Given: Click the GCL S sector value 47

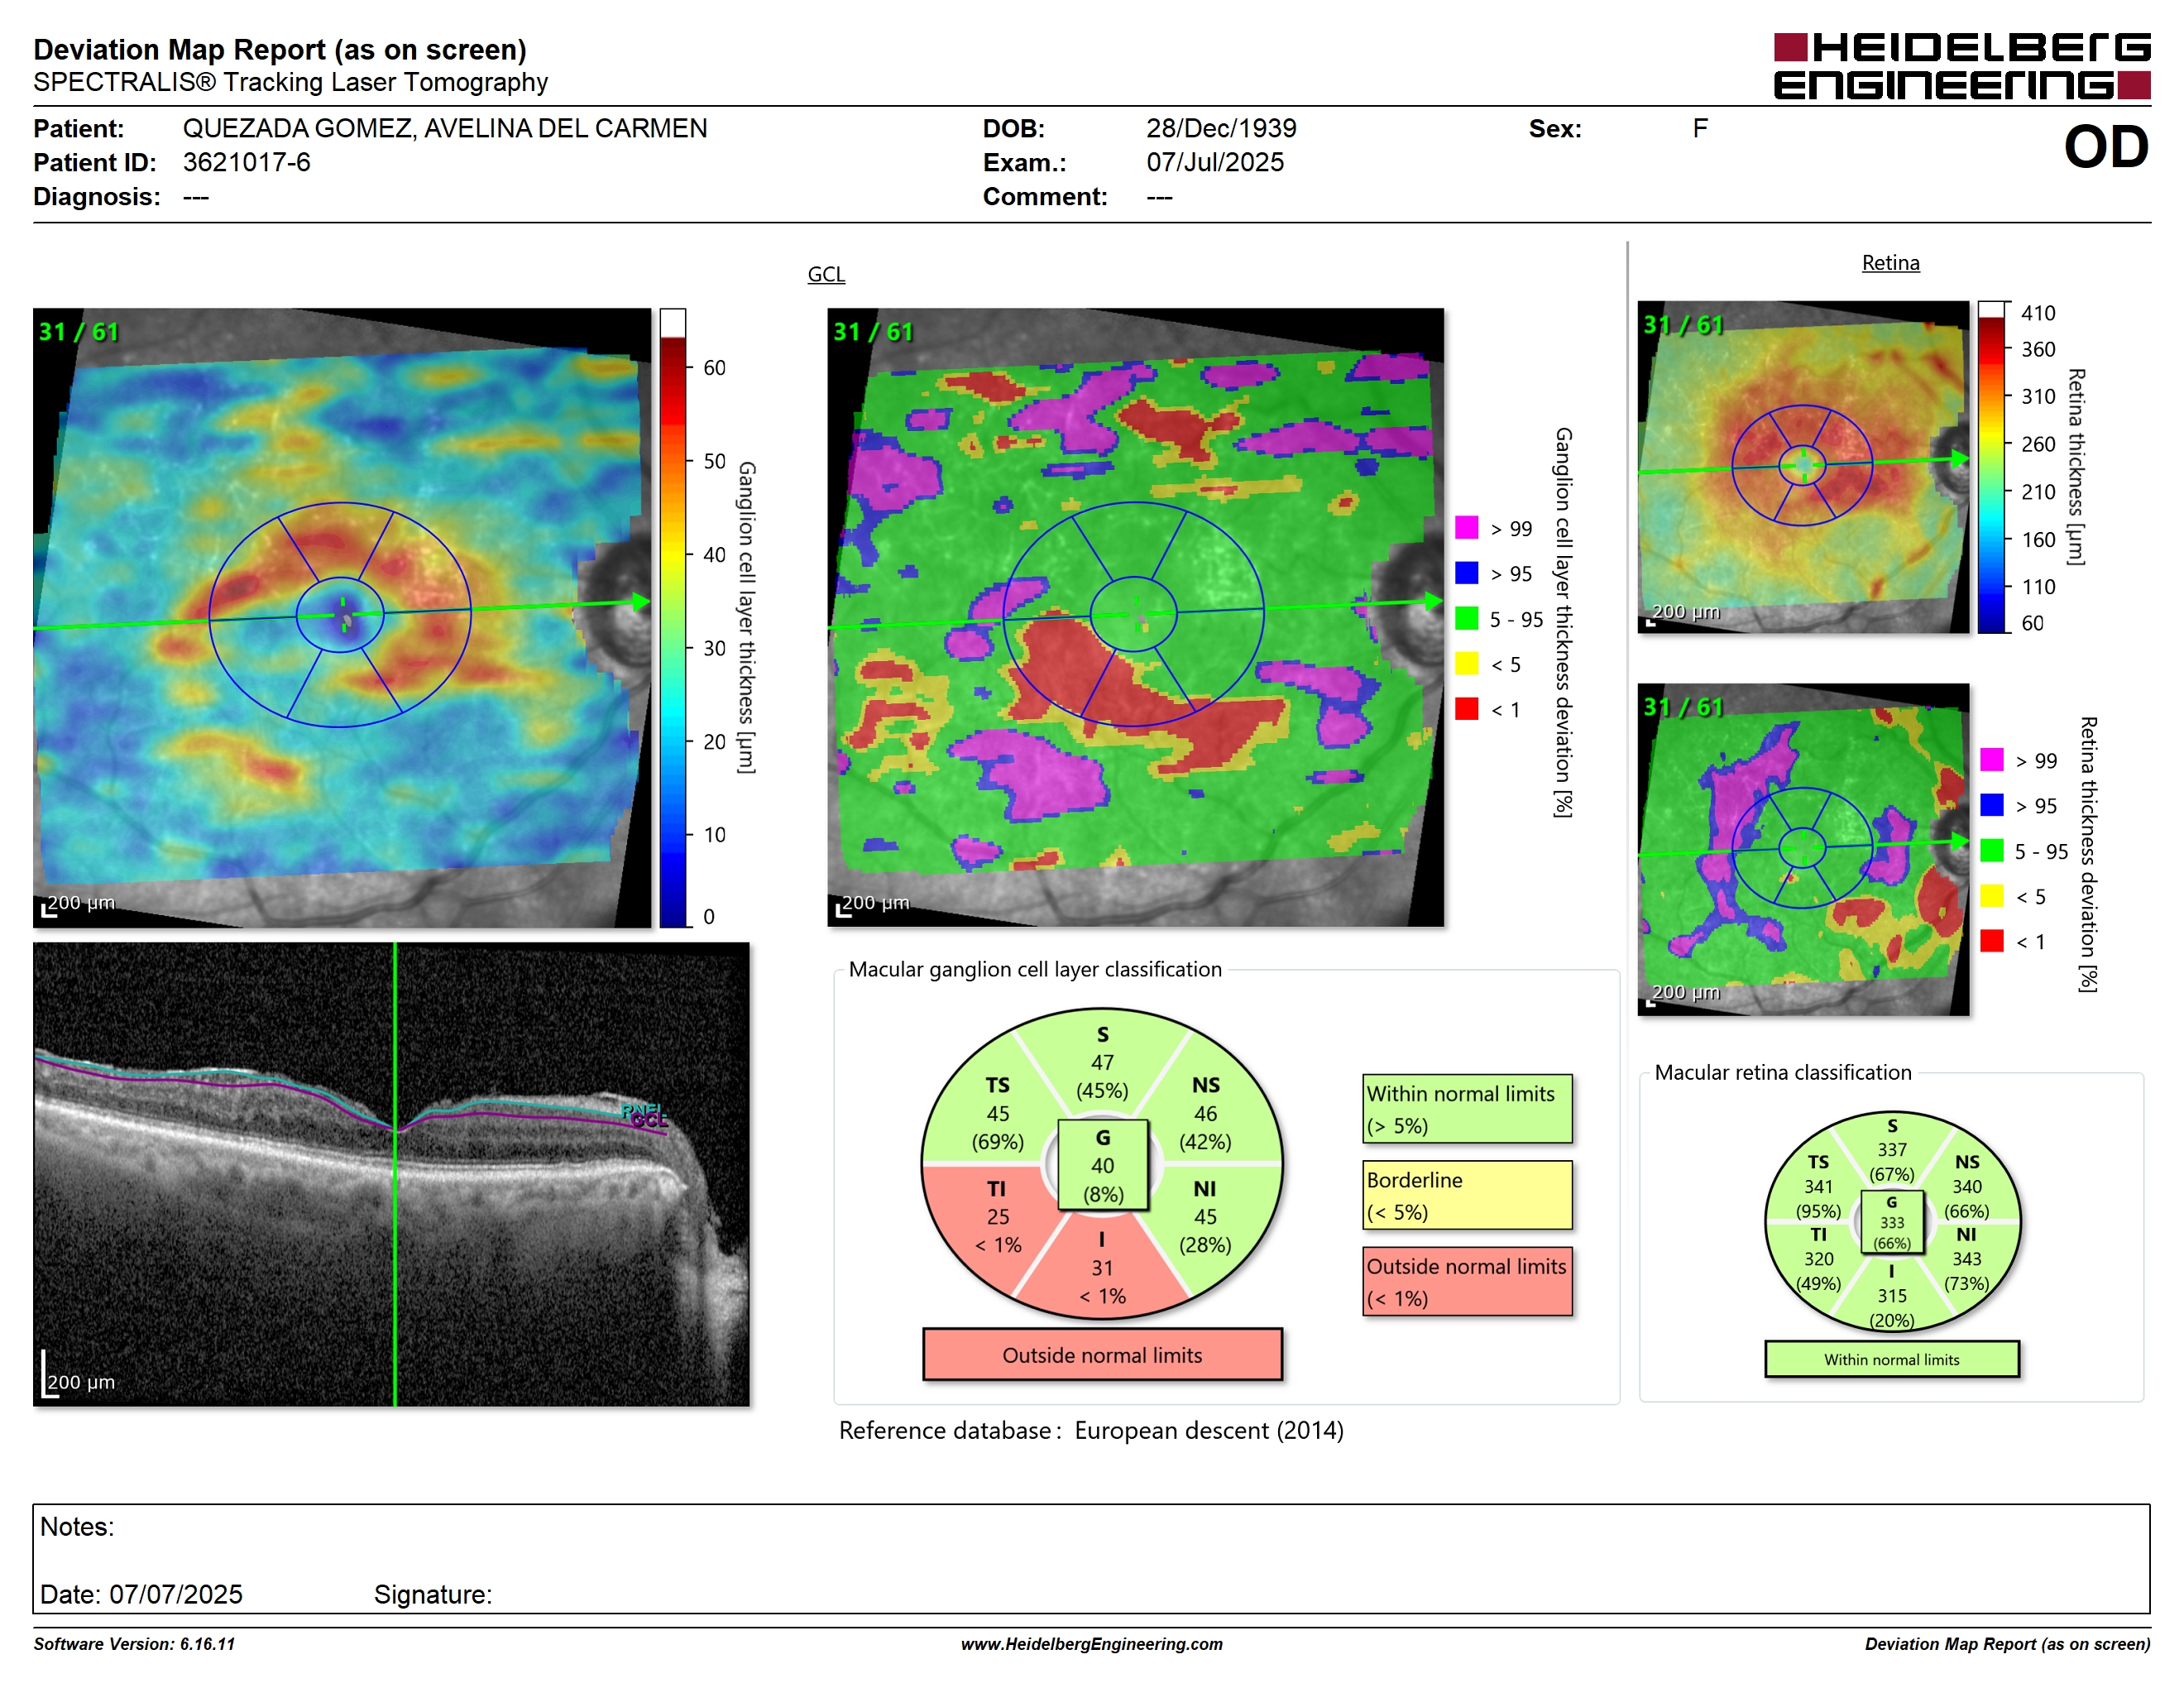Looking at the screenshot, I should [x=1102, y=1063].
